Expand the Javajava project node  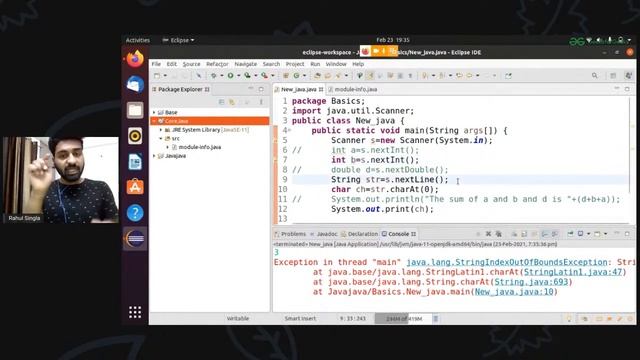pos(154,156)
